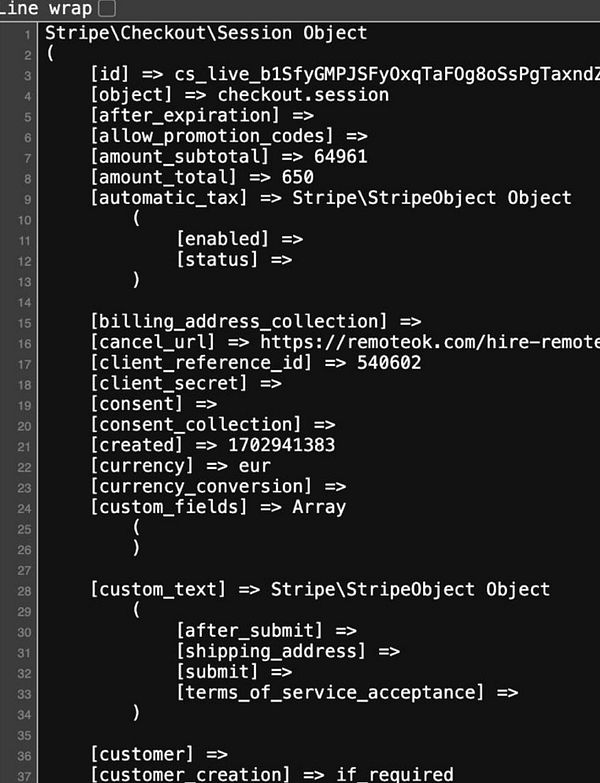
Task: Click line number 24 for custom_fields
Action: 25,509
